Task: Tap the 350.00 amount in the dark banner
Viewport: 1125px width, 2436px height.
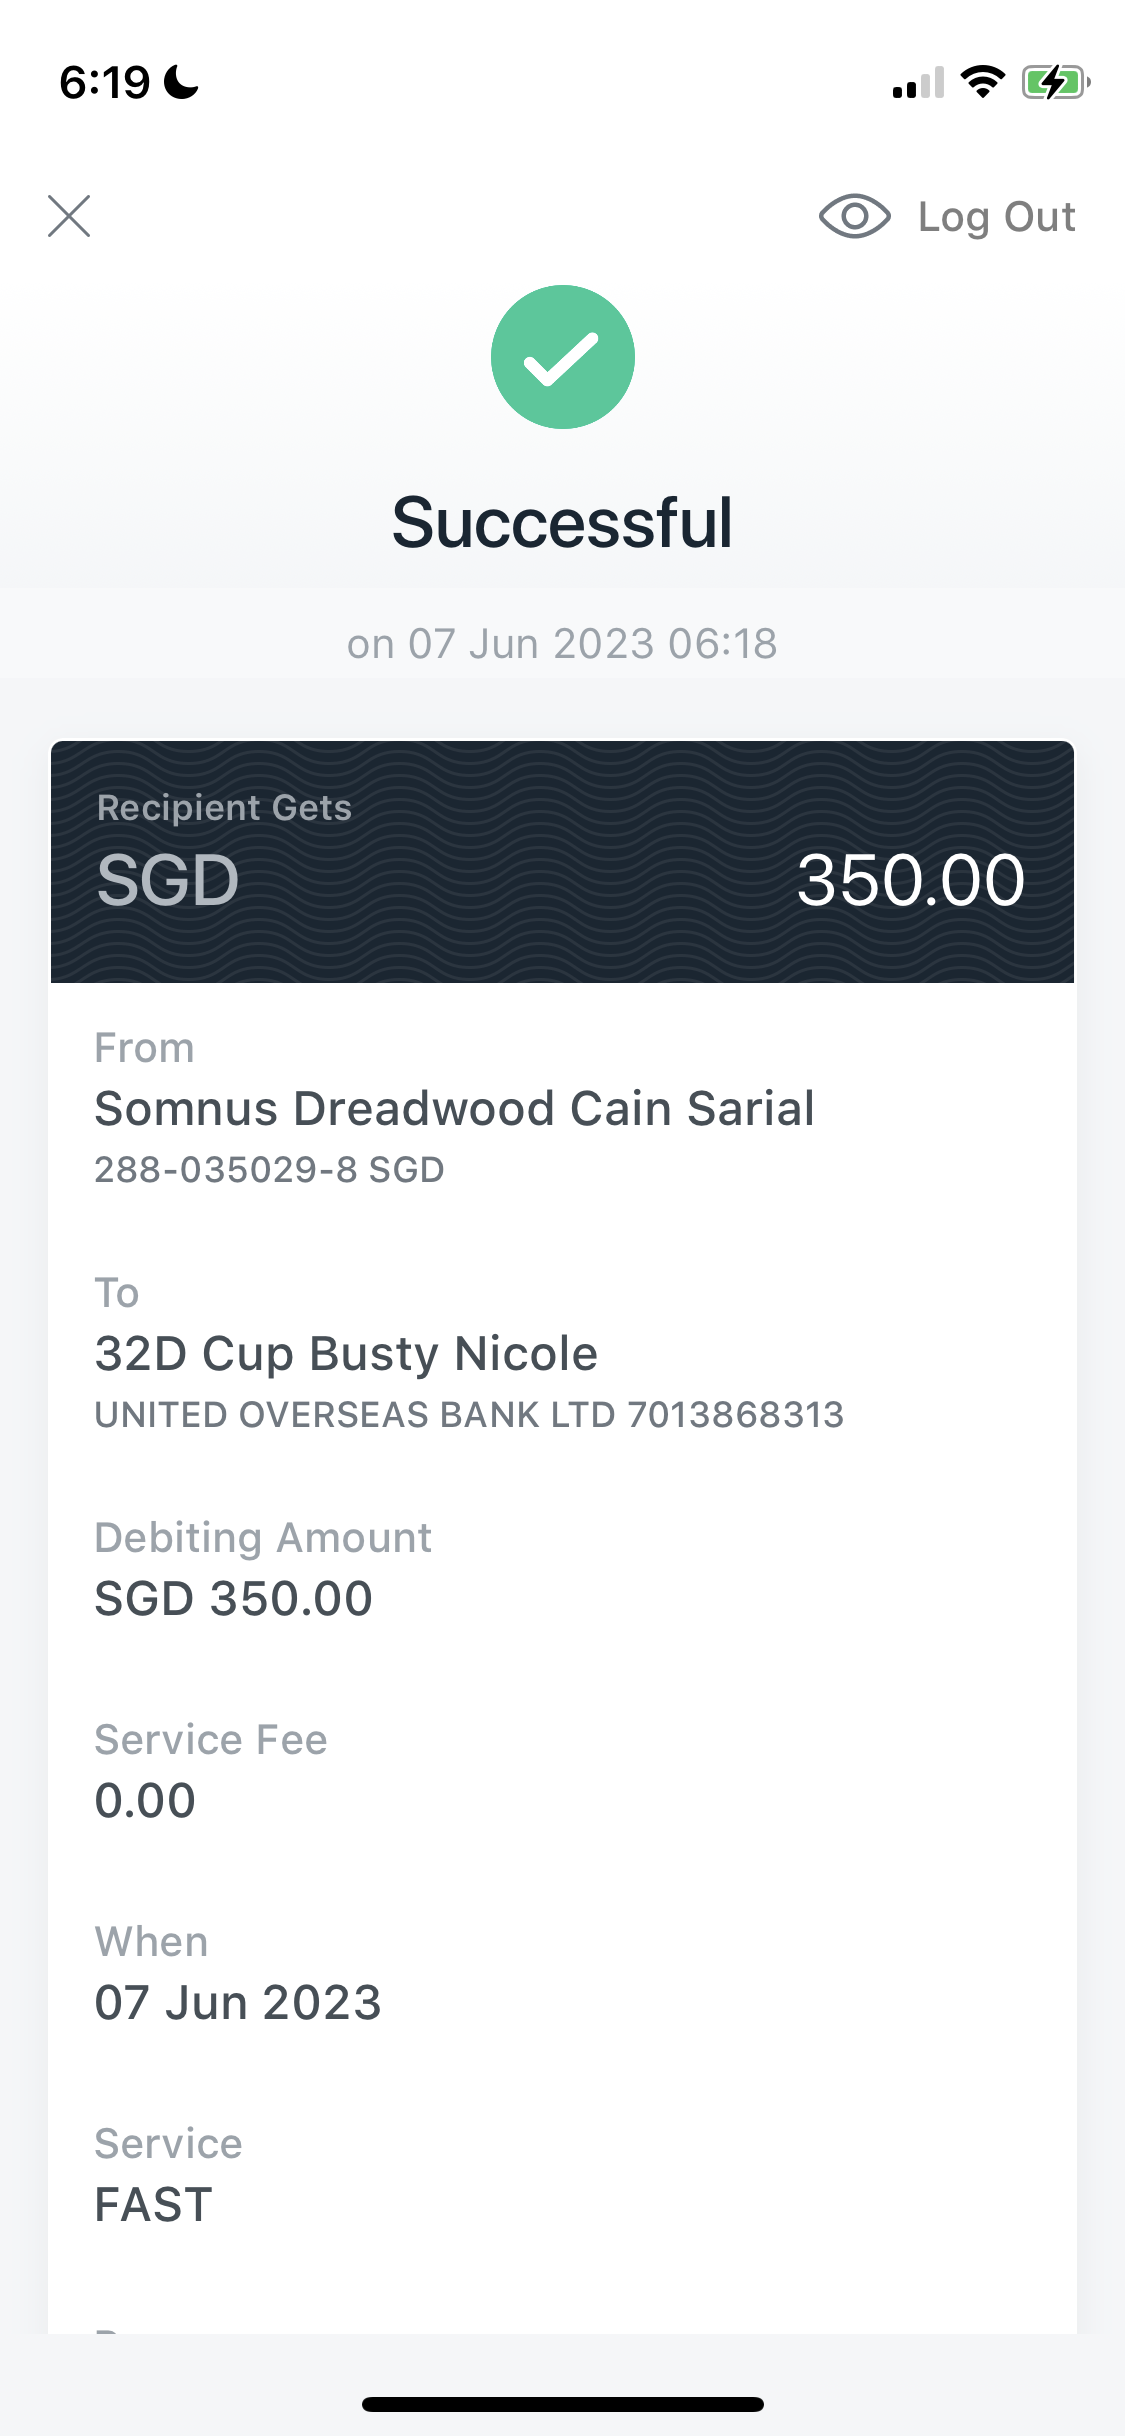Action: click(911, 881)
